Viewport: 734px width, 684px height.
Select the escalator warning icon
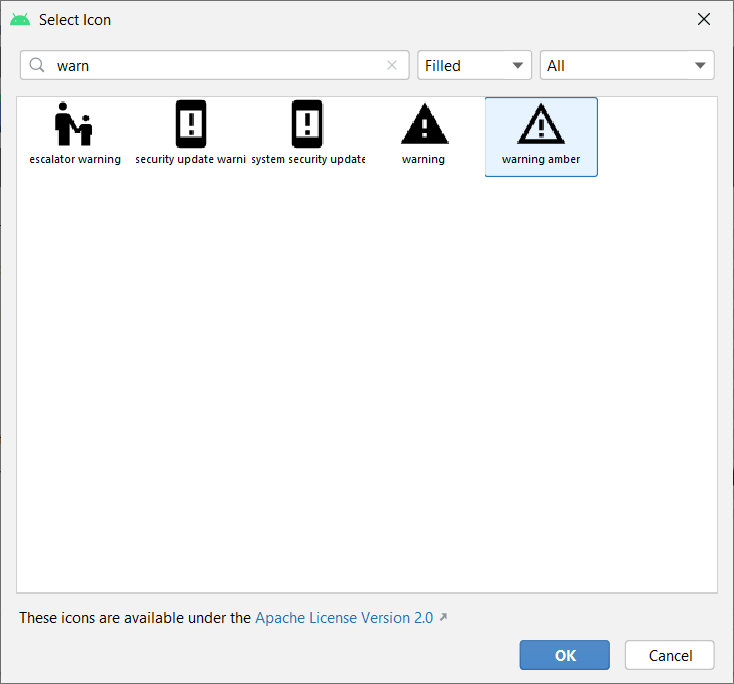point(74,124)
